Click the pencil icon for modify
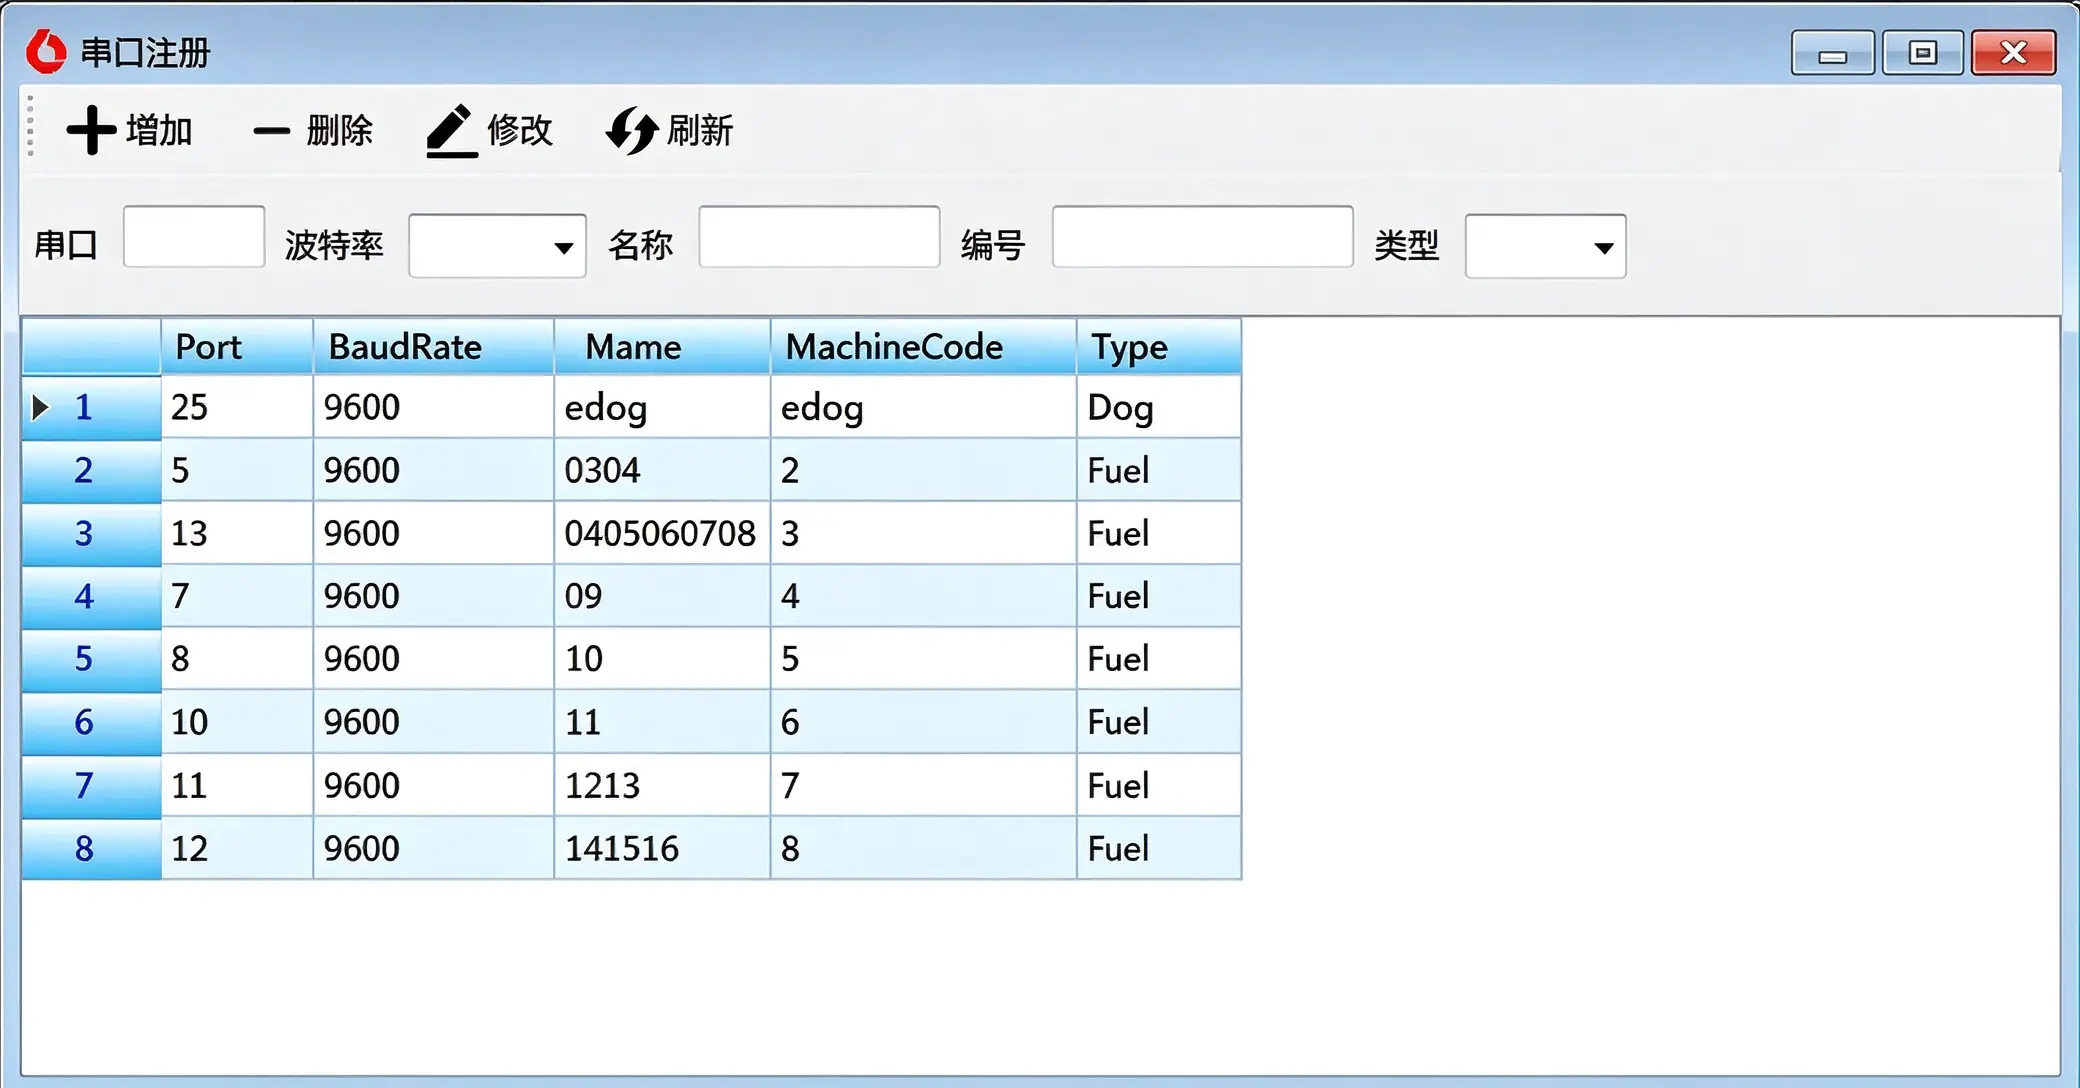 pos(451,131)
